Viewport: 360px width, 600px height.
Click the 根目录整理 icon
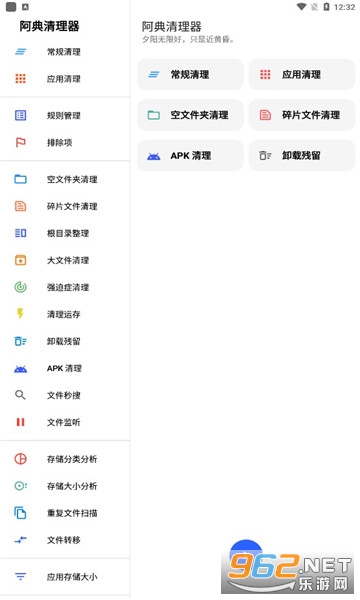[x=21, y=233]
